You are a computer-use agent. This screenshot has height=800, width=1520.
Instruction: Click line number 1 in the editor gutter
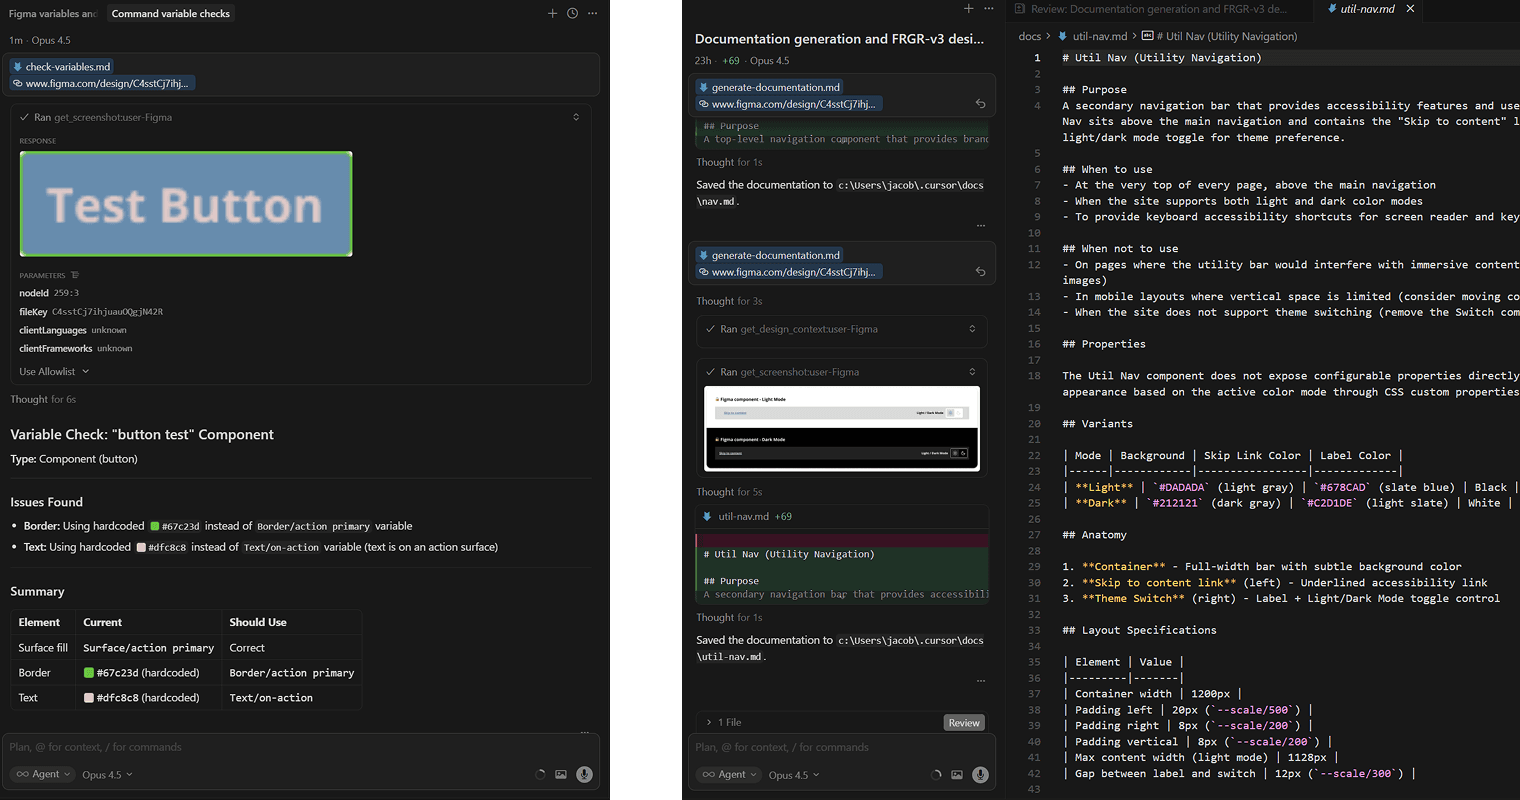coord(1037,58)
